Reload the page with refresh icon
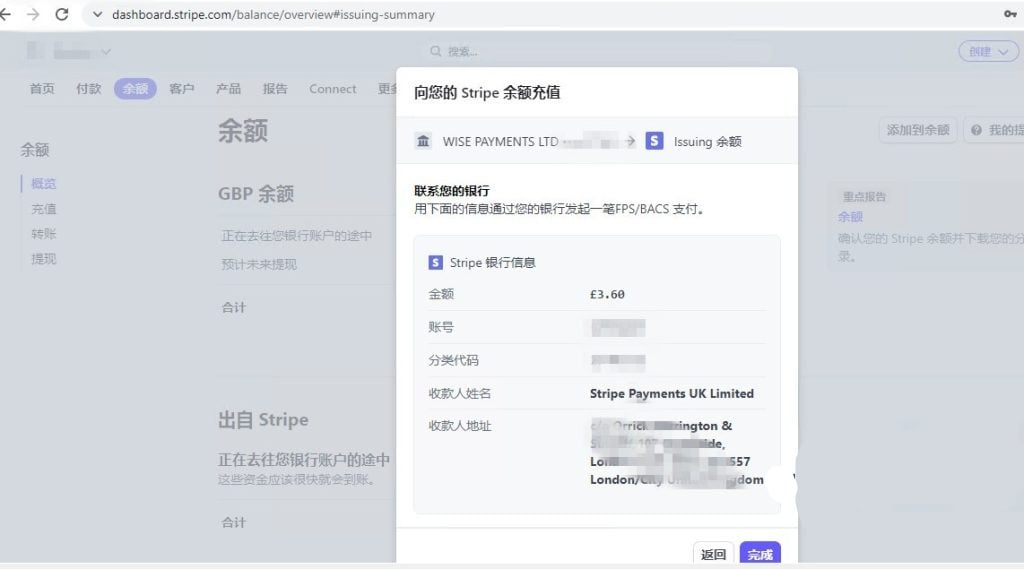1024x569 pixels. pyautogui.click(x=61, y=14)
